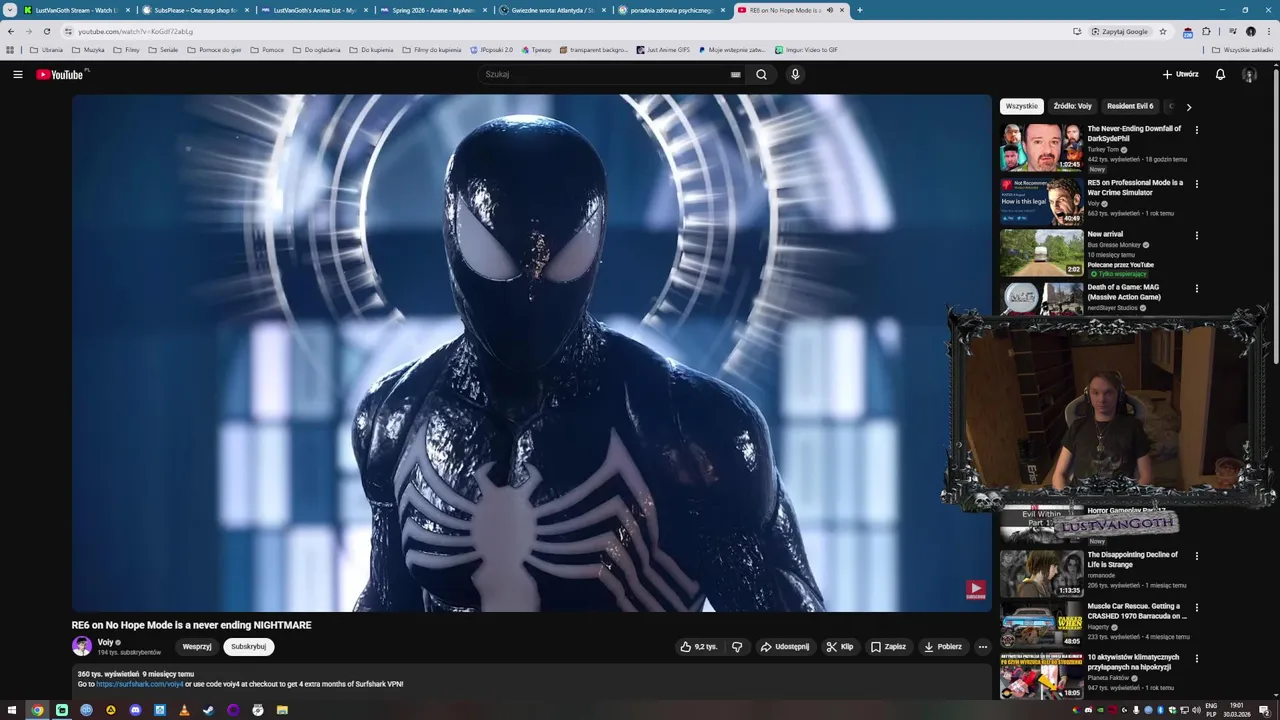Screen dimensions: 1280x720
Task: Open VLC media player from taskbar
Action: [x=184, y=710]
